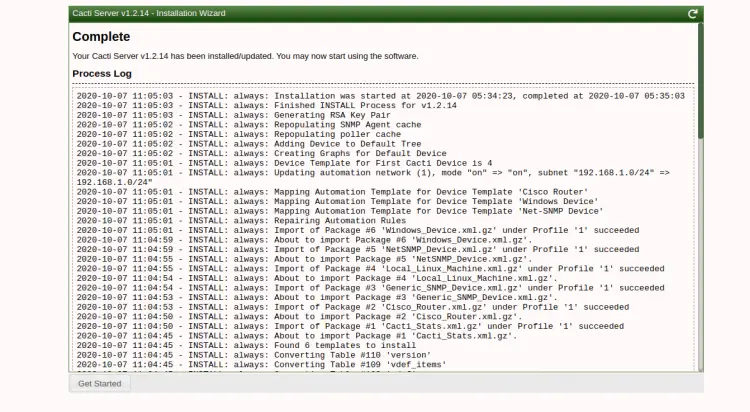Click the 'Generating RSA Key Pair' log line
The height and width of the screenshot is (412, 750).
pos(233,115)
